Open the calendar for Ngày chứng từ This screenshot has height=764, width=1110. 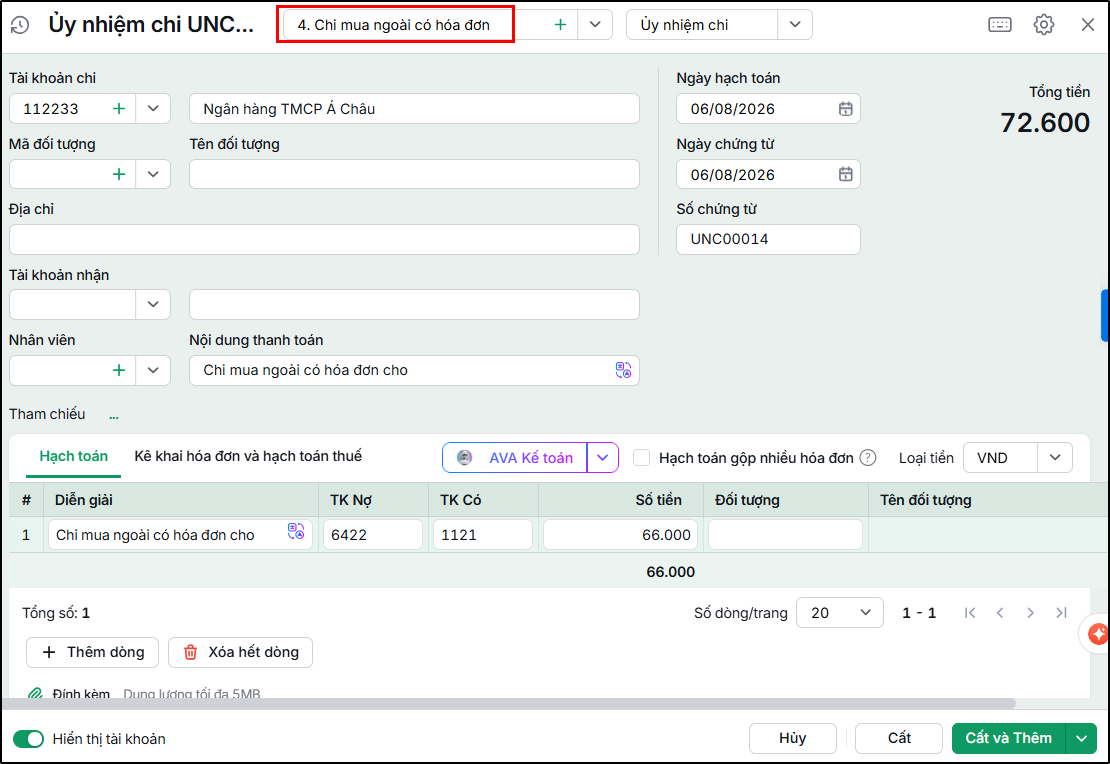click(845, 174)
